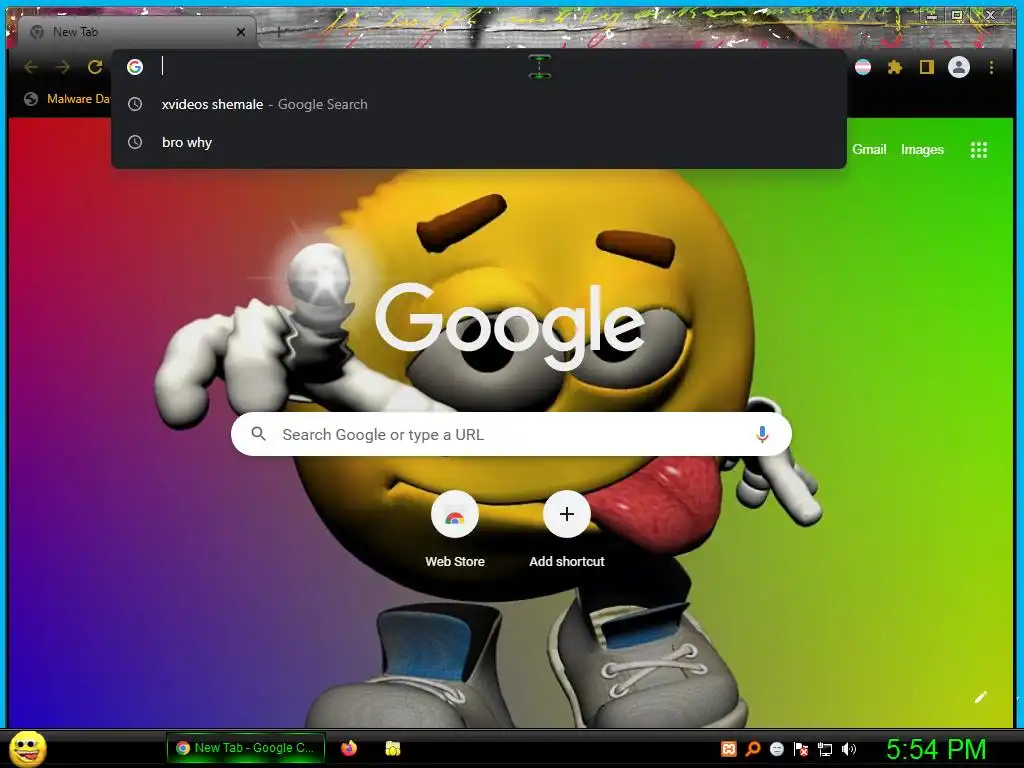1024x768 pixels.
Task: Close the New Tab tab
Action: [241, 32]
